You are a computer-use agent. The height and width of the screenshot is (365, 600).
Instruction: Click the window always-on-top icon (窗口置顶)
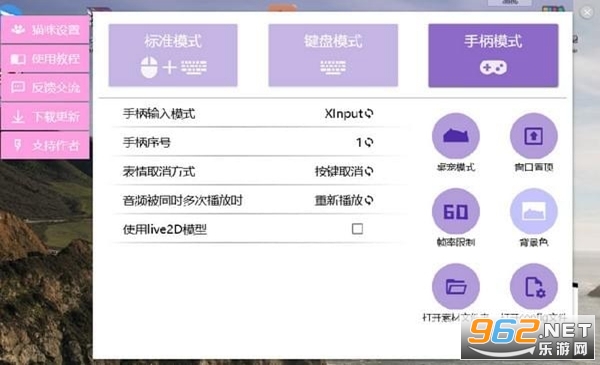pos(533,136)
